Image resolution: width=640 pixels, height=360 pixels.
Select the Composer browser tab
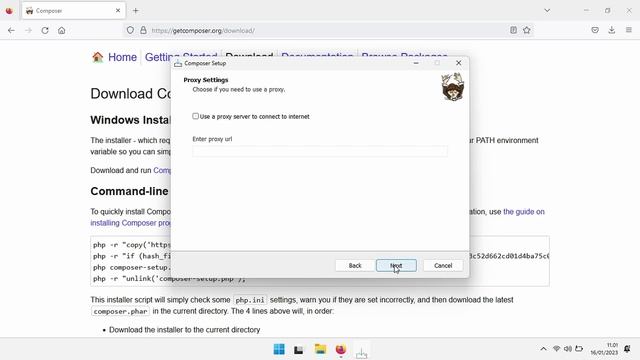pyautogui.click(x=73, y=11)
